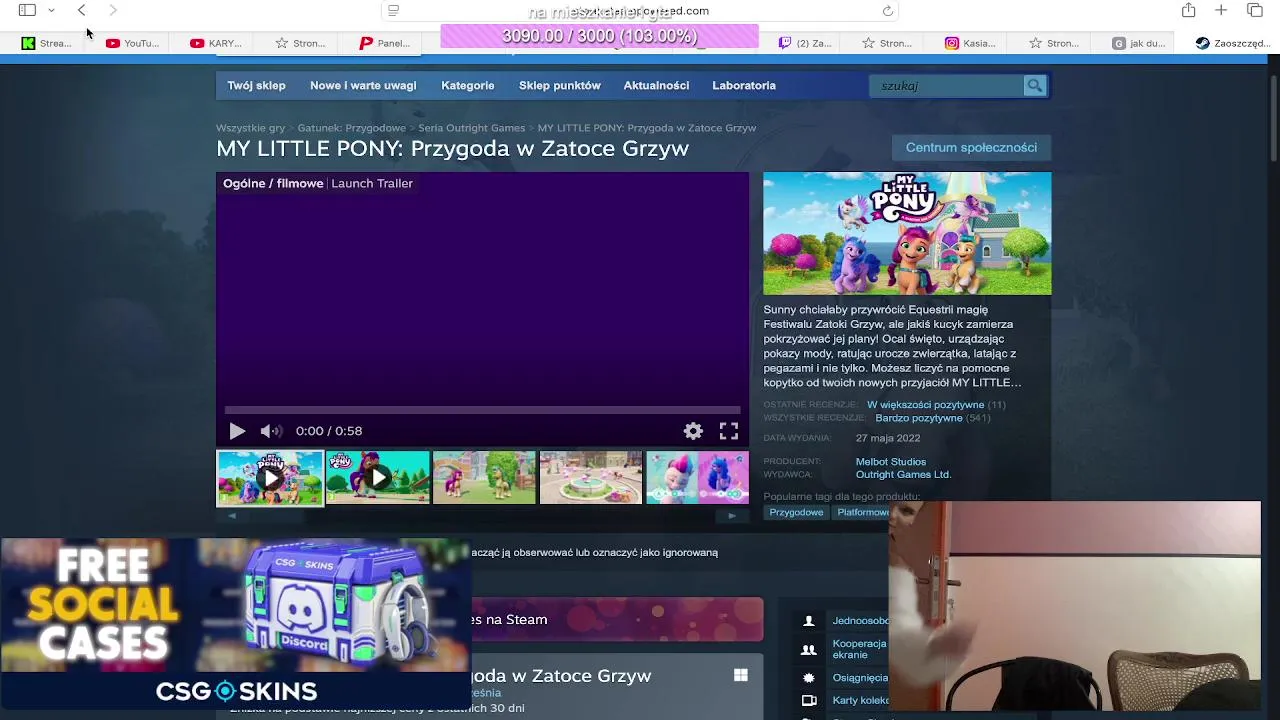The width and height of the screenshot is (1280, 720).
Task: Open the page reader icon in address bar
Action: click(393, 10)
